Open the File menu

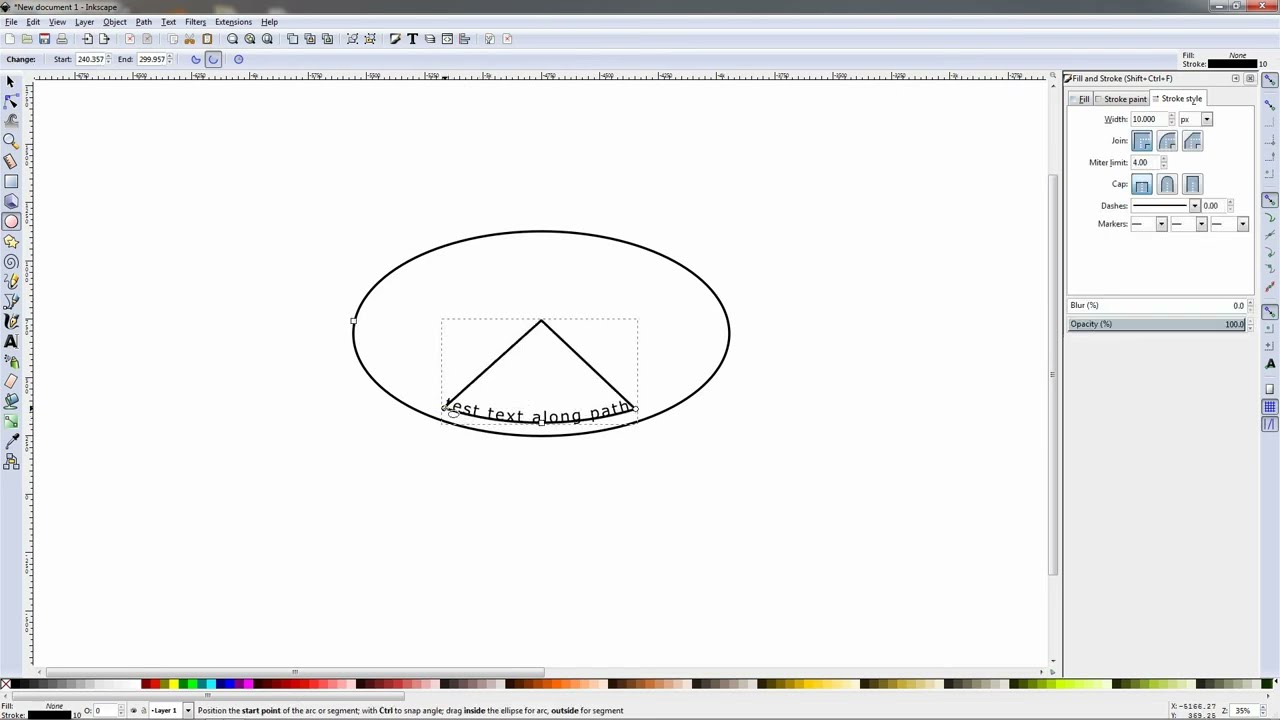click(x=10, y=22)
